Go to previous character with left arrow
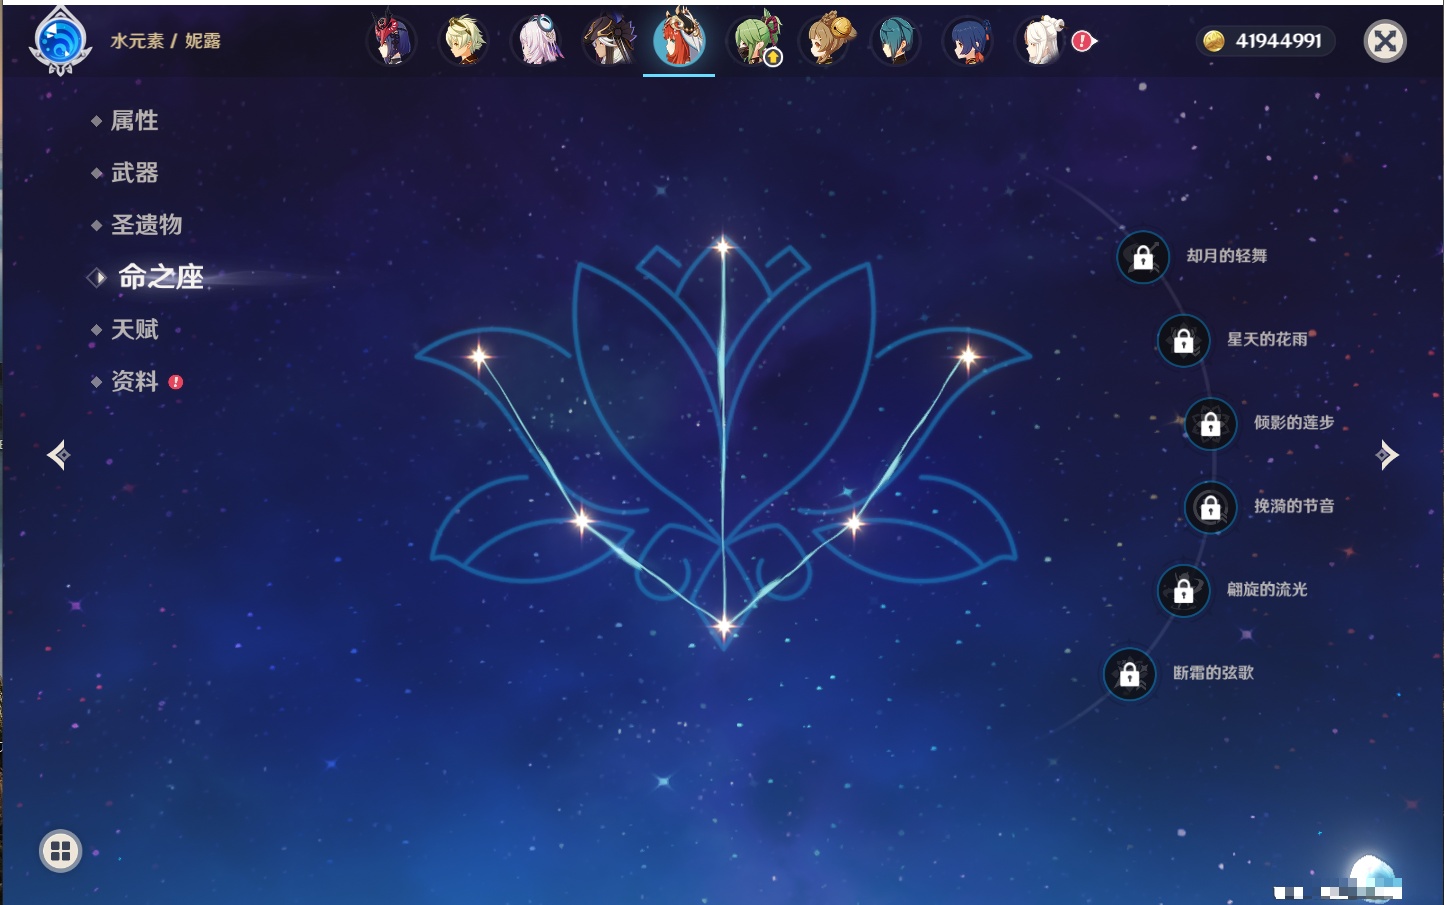1444x905 pixels. (58, 455)
